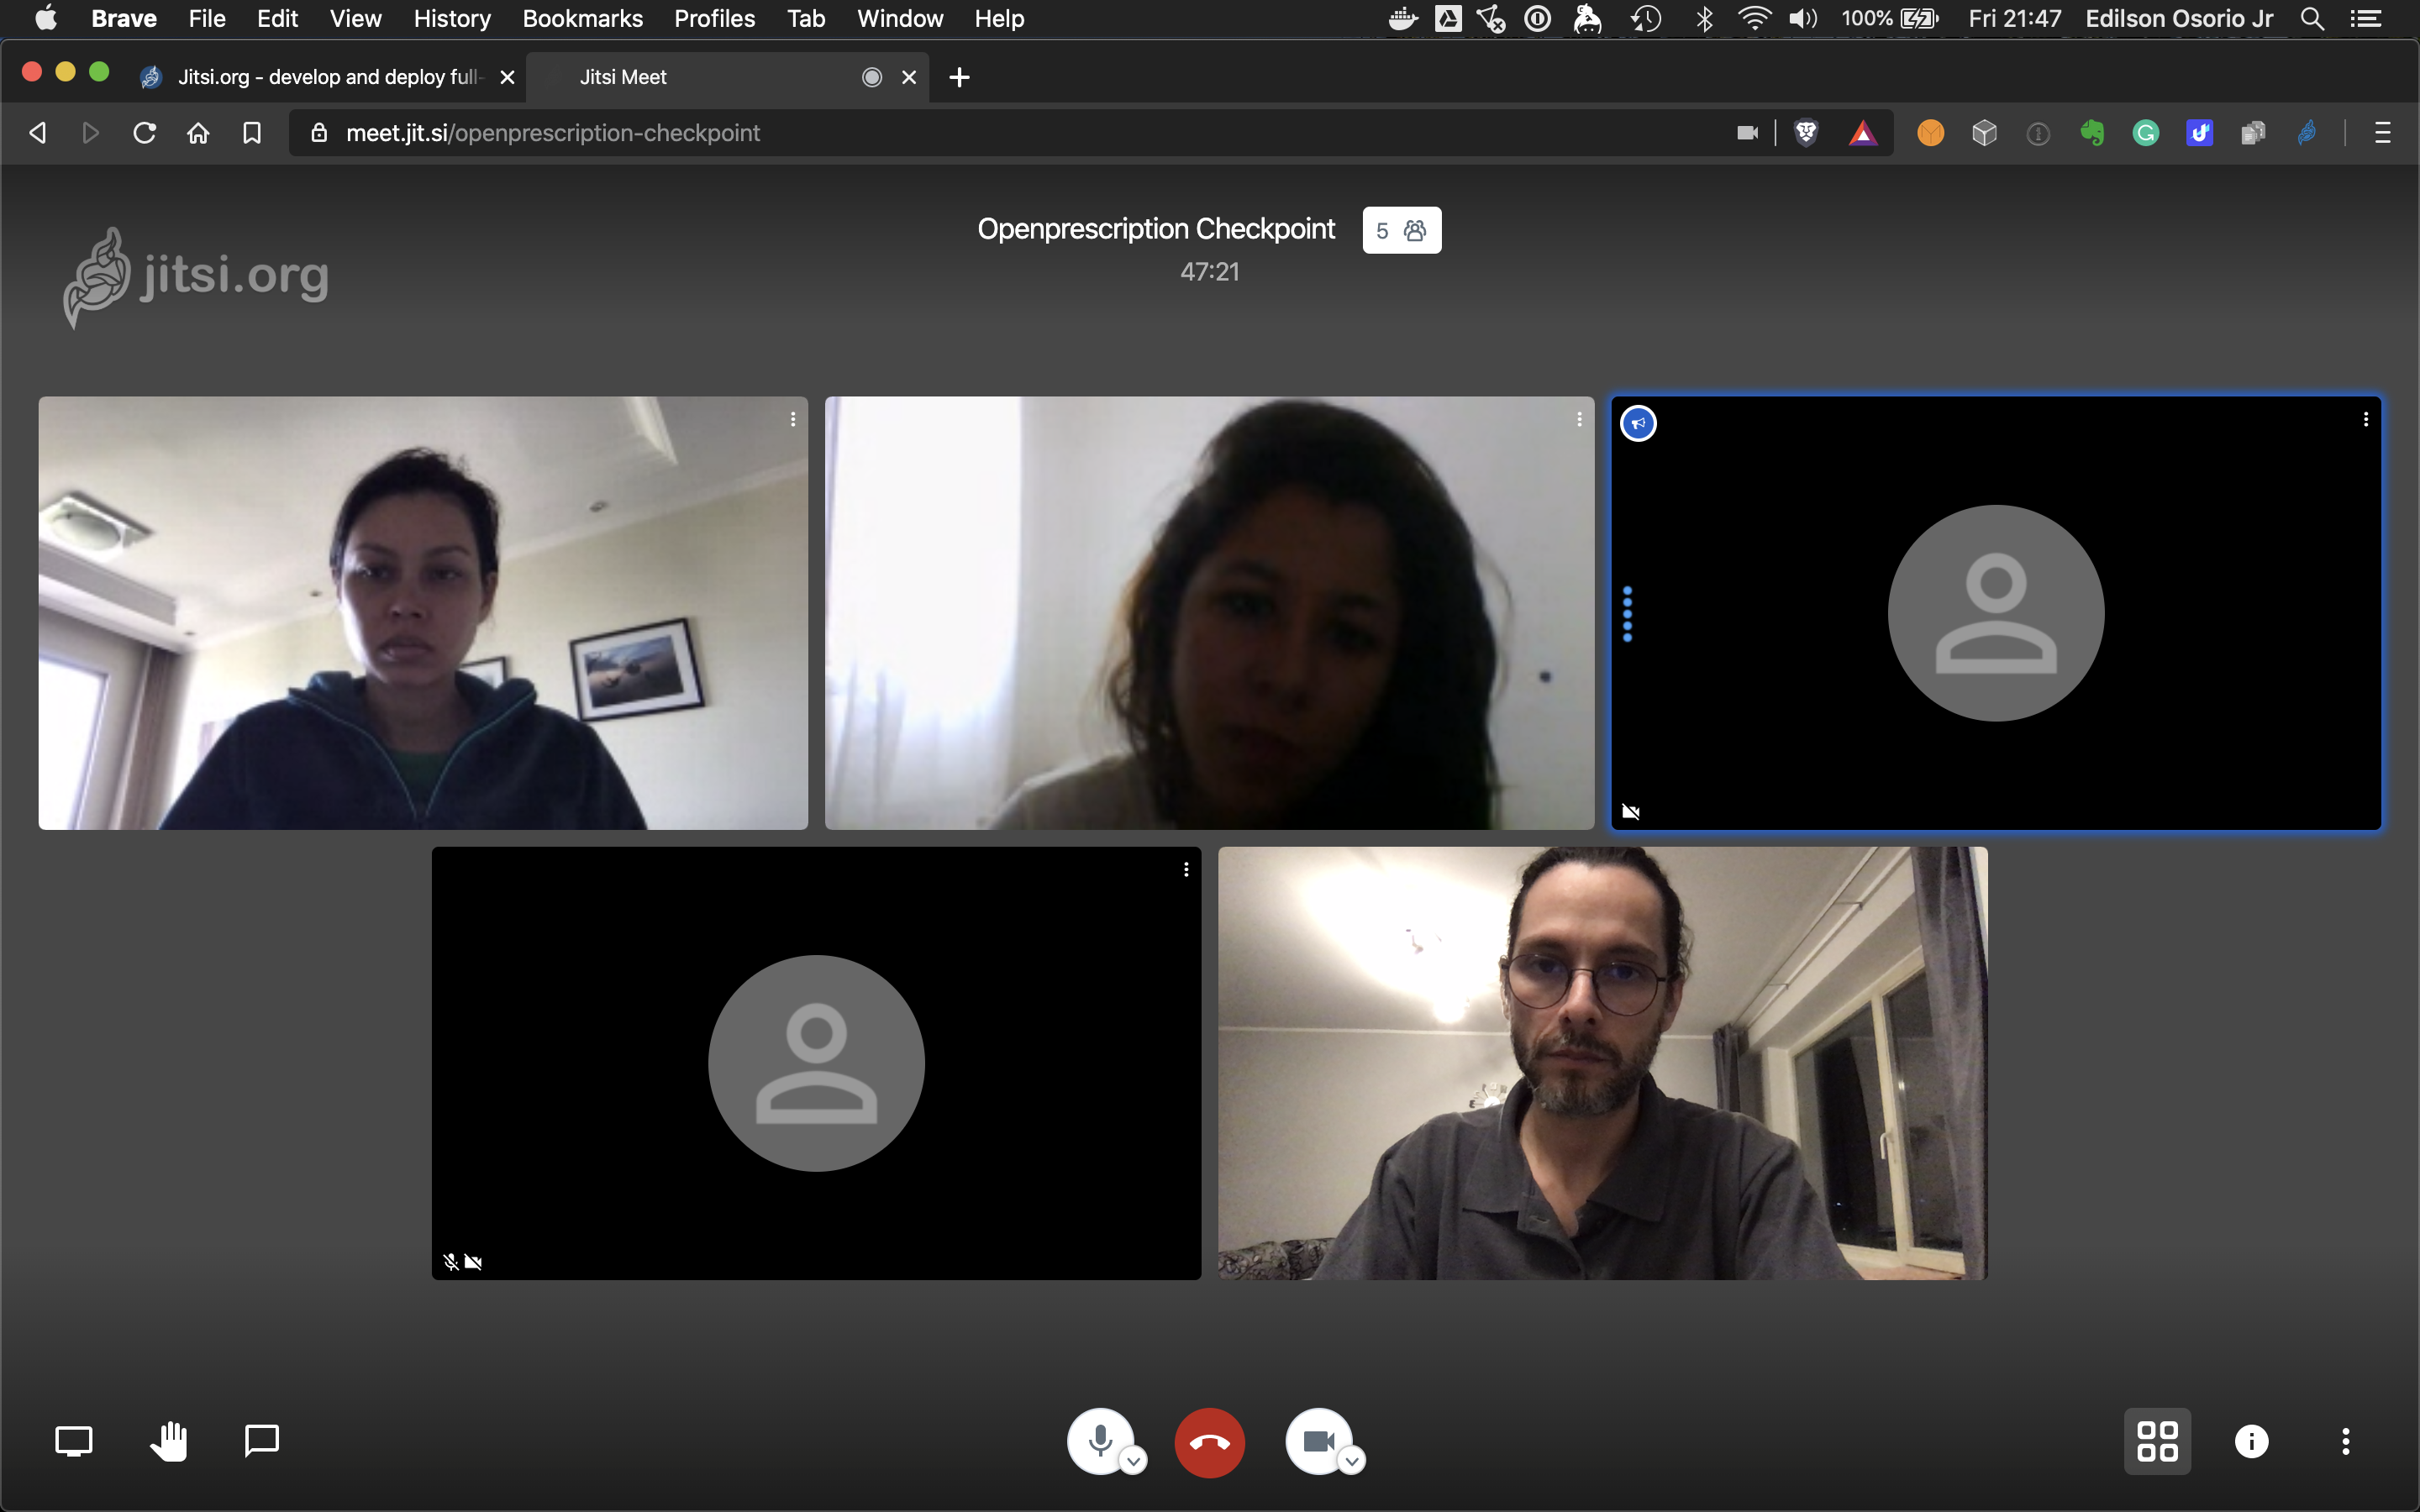The width and height of the screenshot is (2420, 1512).
Task: Select the man with glasses video tile
Action: pos(1602,1063)
